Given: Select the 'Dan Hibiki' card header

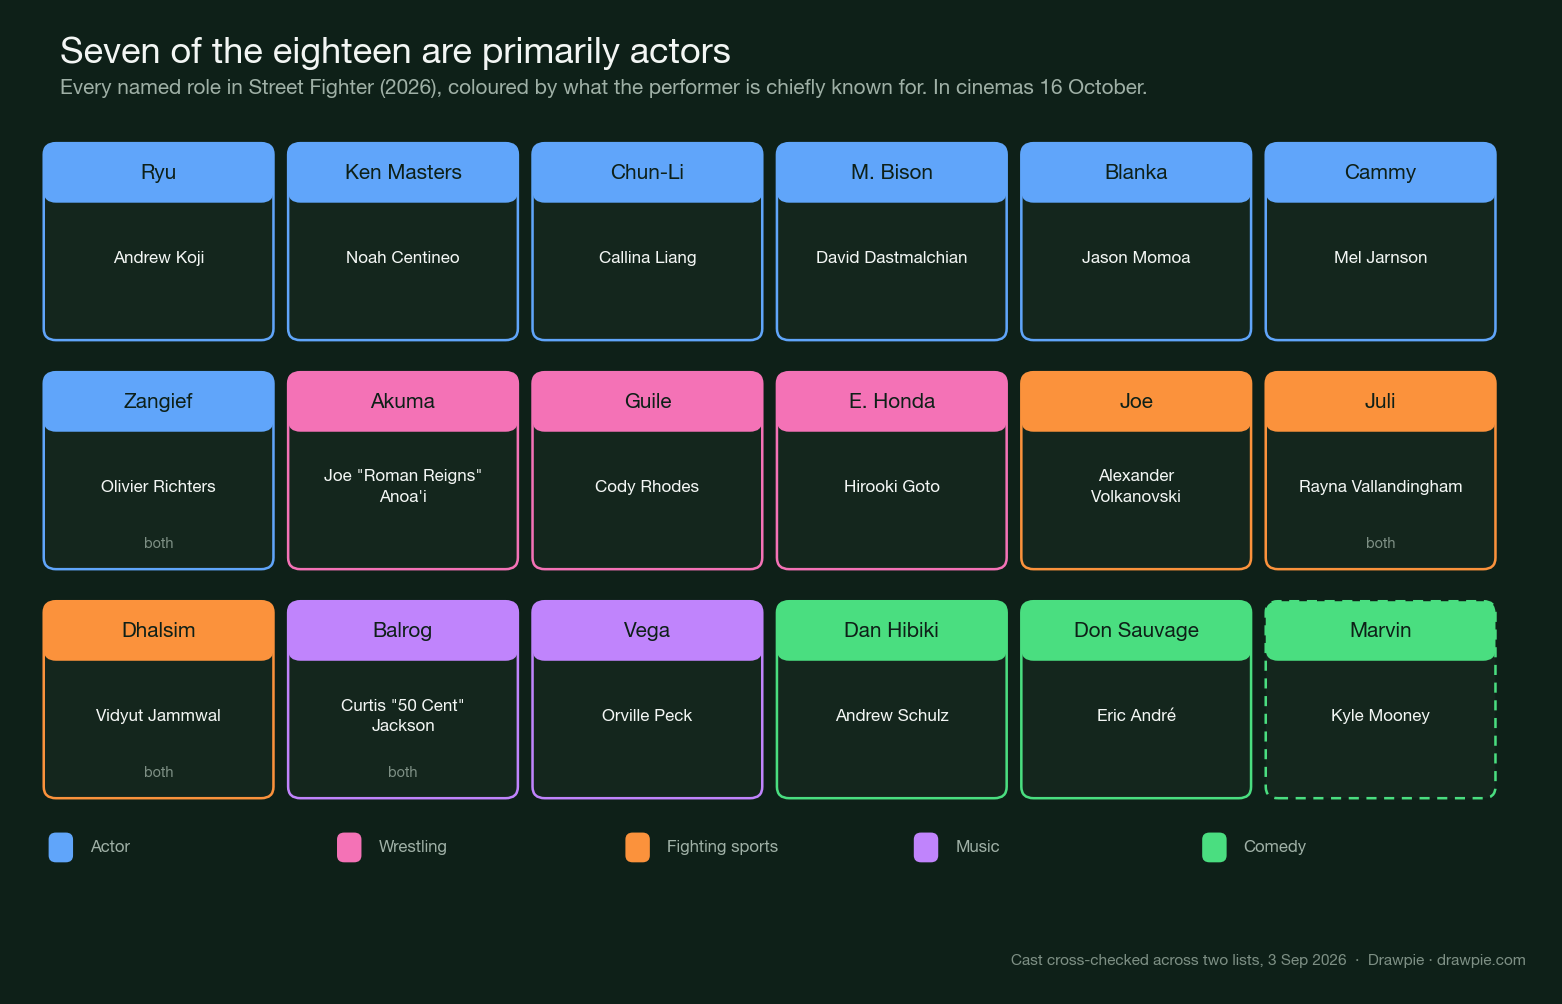Looking at the screenshot, I should [x=892, y=630].
